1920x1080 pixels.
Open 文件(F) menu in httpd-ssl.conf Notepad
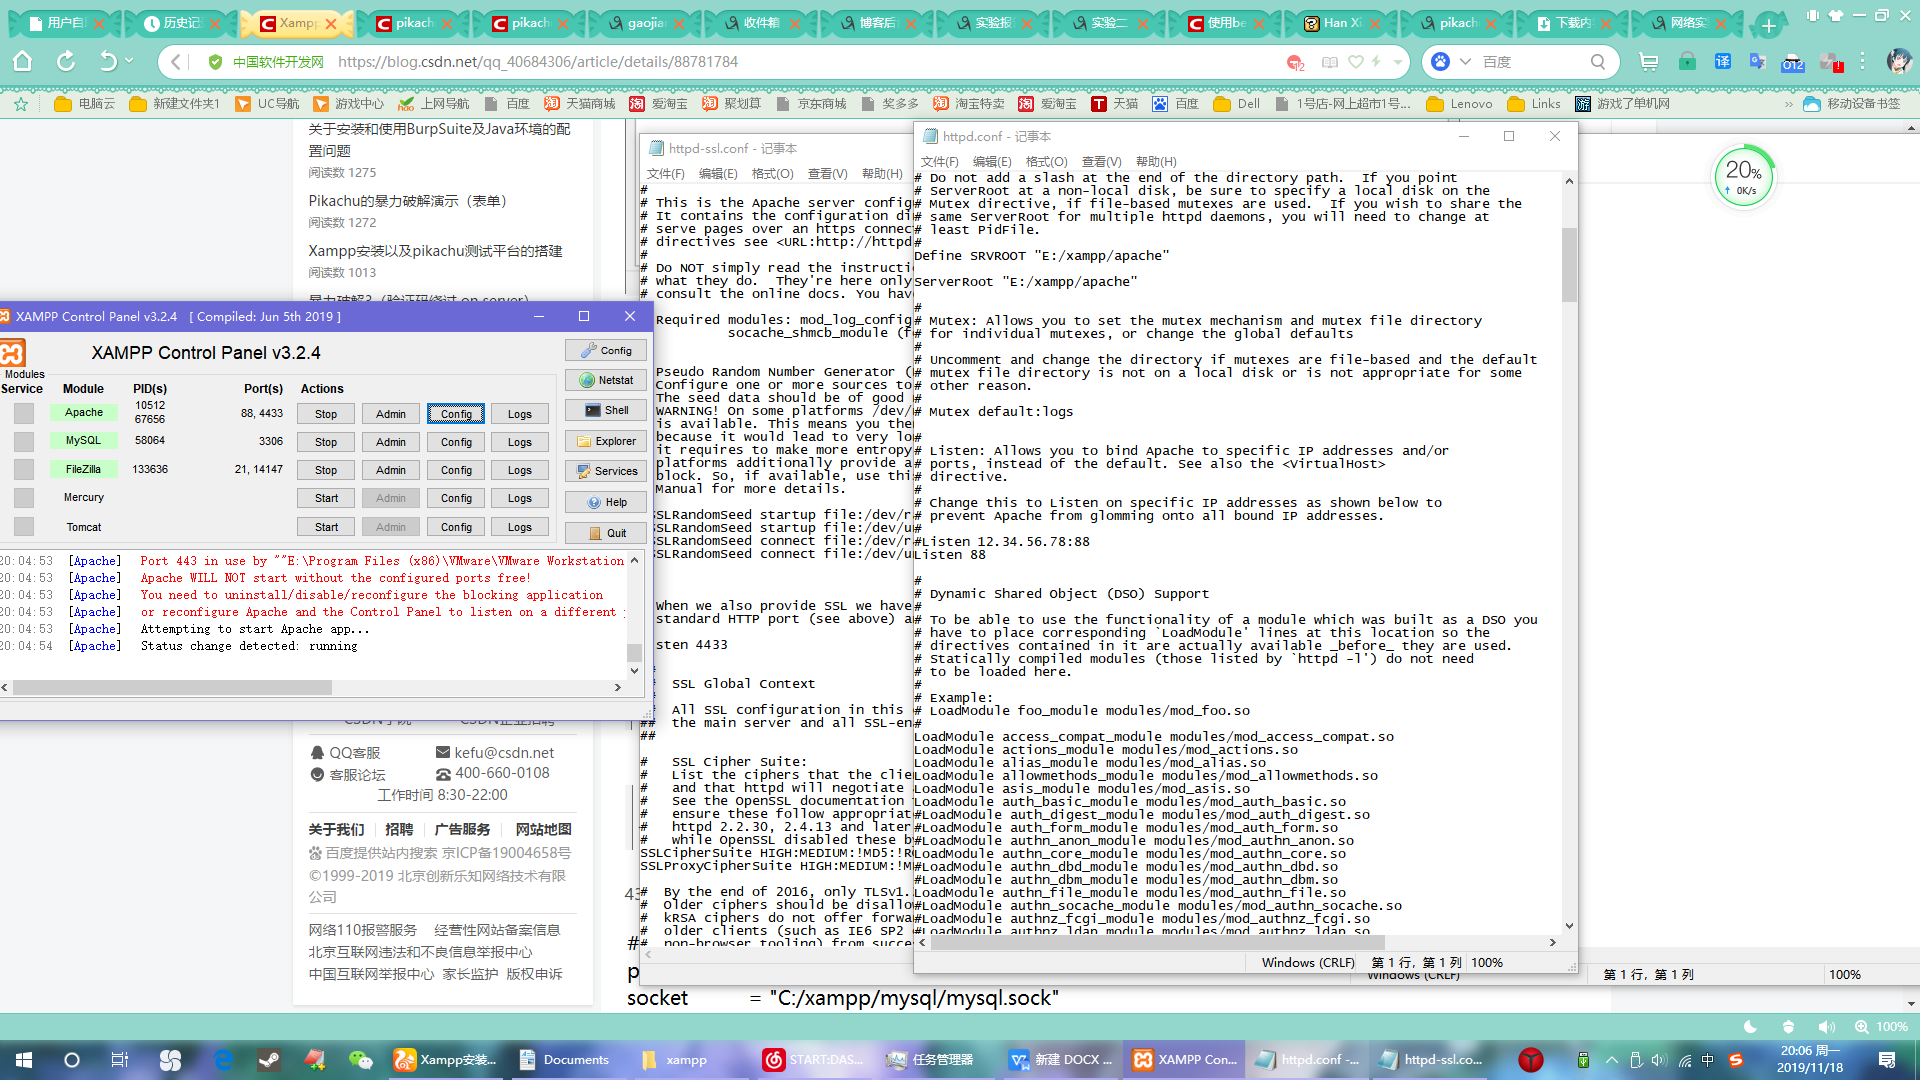tap(665, 174)
